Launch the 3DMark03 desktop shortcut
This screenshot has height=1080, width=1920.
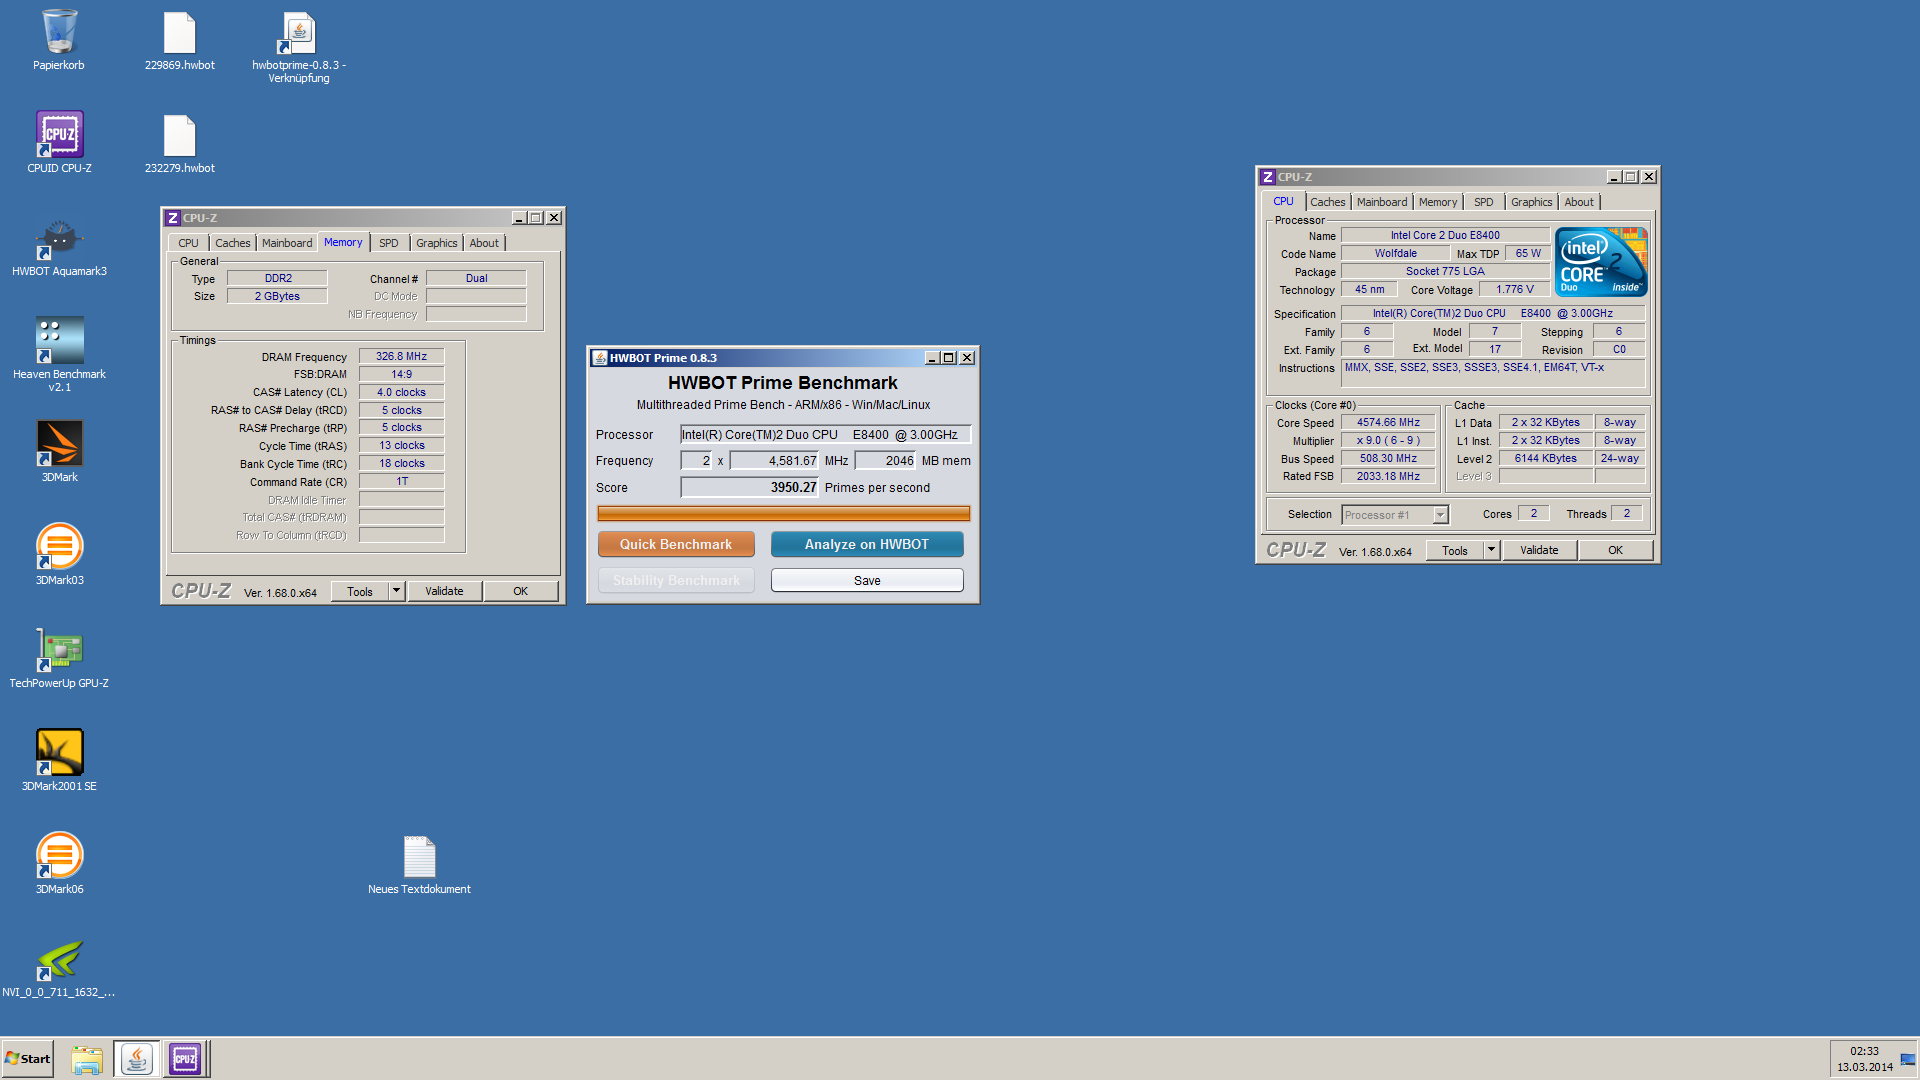[x=59, y=554]
